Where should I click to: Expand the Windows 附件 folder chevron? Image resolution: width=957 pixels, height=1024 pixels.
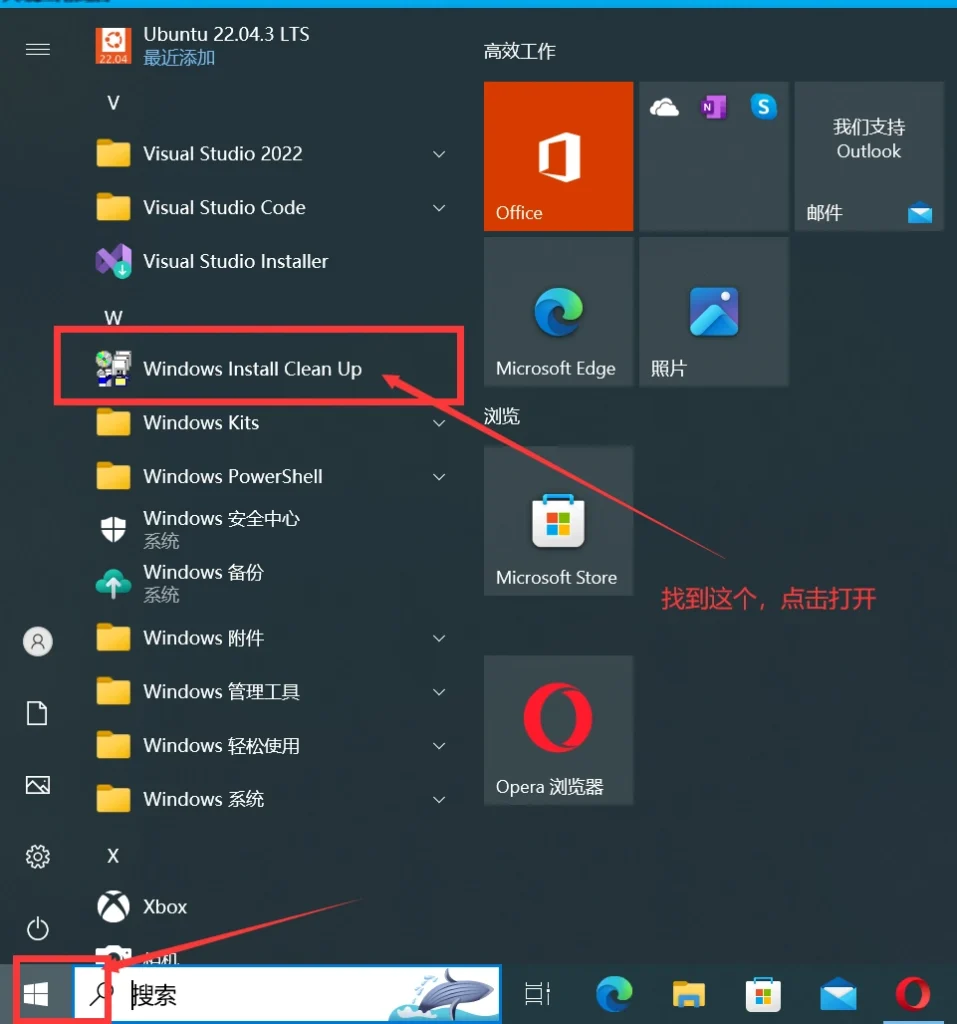440,638
